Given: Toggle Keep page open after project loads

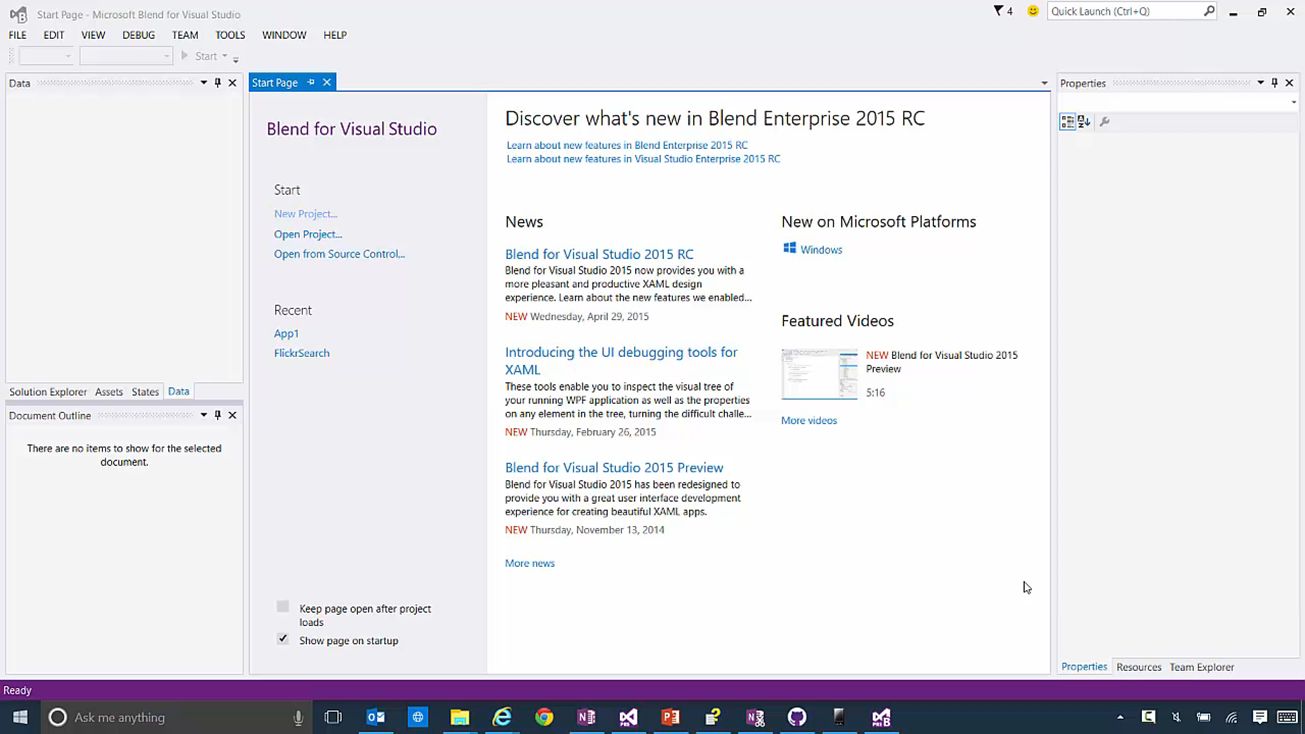Looking at the screenshot, I should point(283,607).
